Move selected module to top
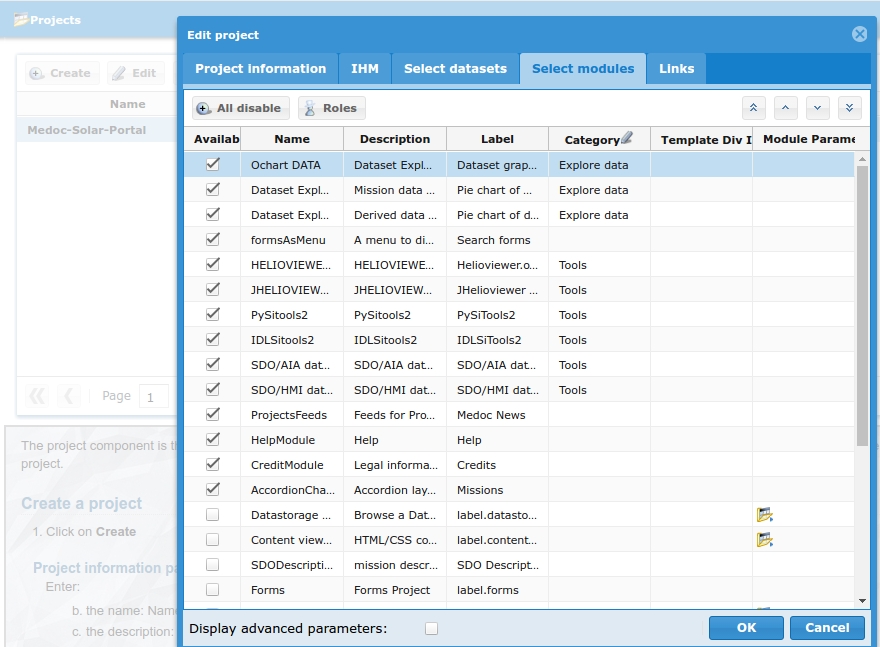Screen dimensions: 880x647 [754, 108]
